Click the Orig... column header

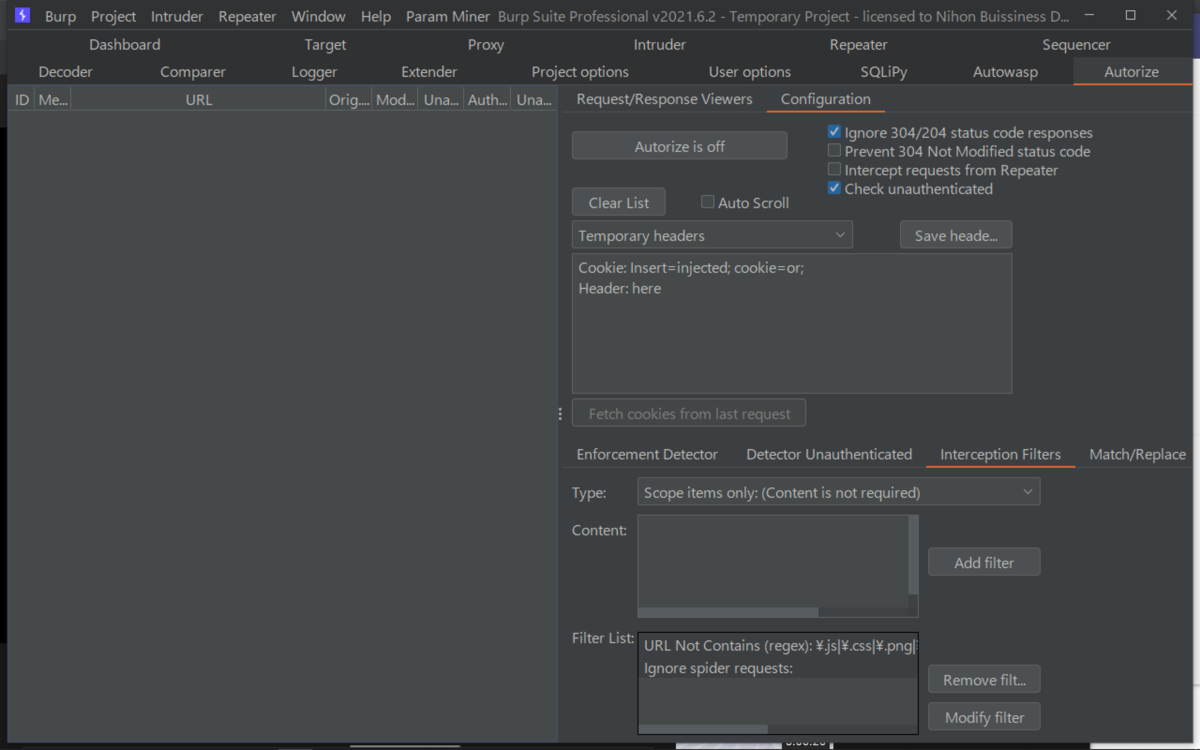(349, 100)
